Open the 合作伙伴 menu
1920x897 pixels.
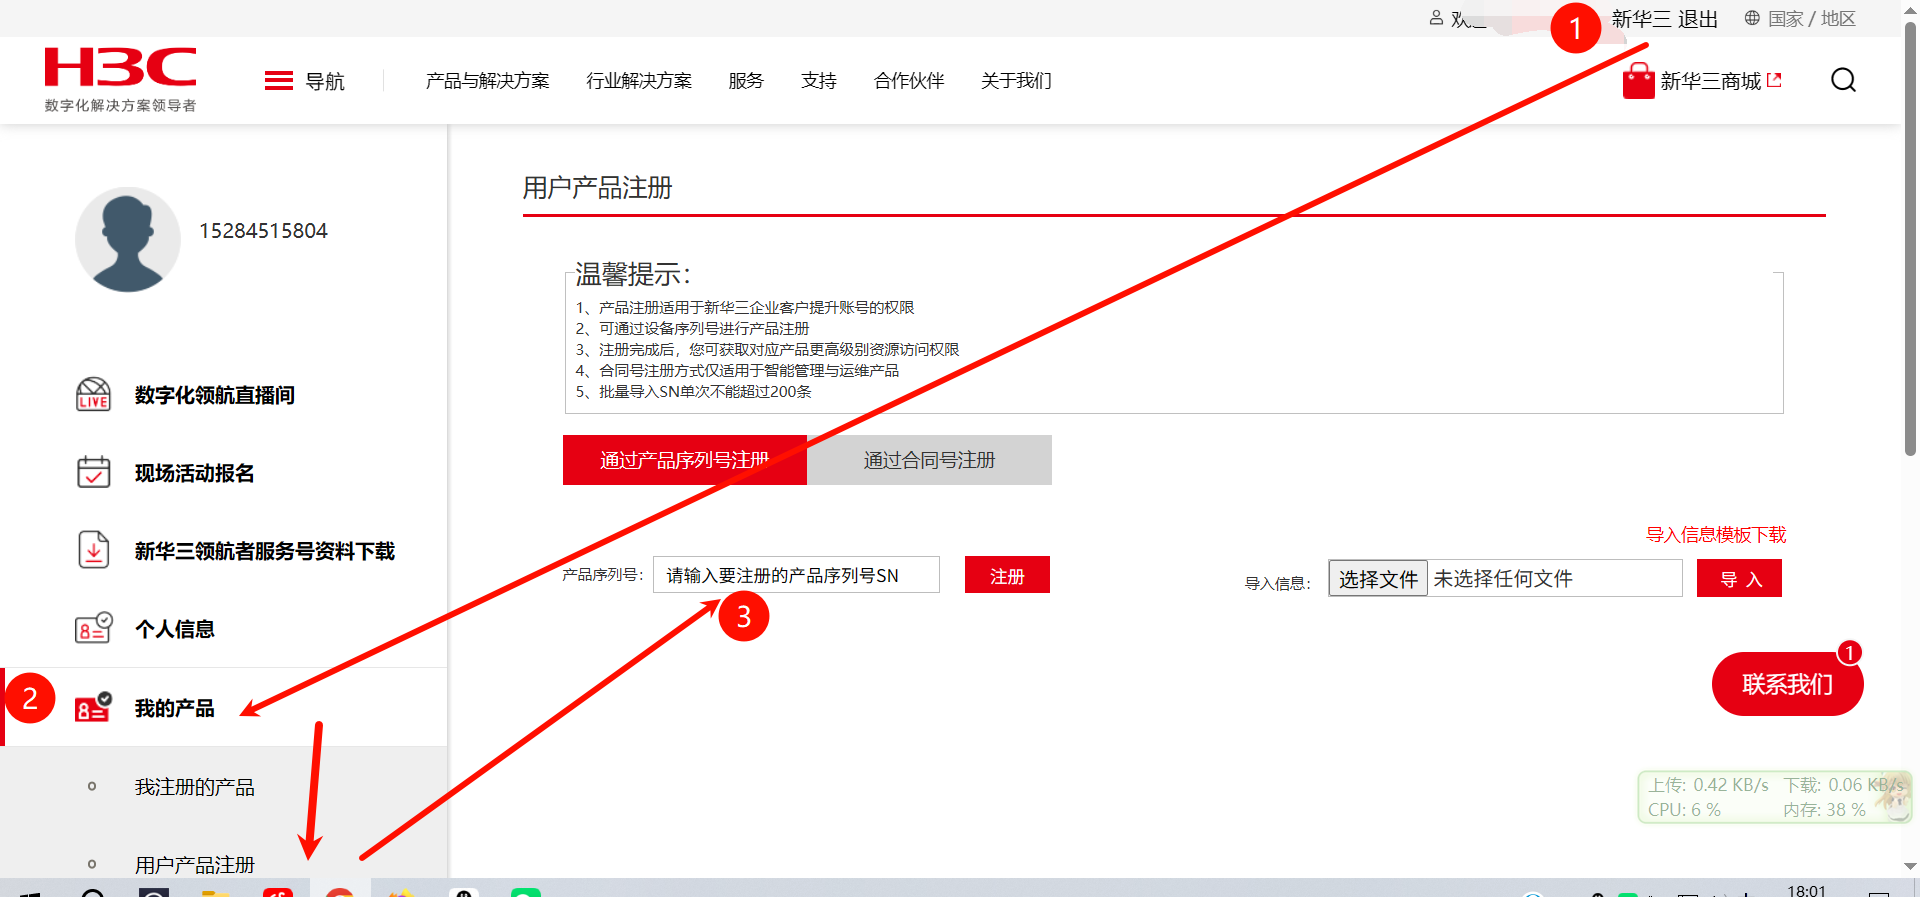(909, 81)
